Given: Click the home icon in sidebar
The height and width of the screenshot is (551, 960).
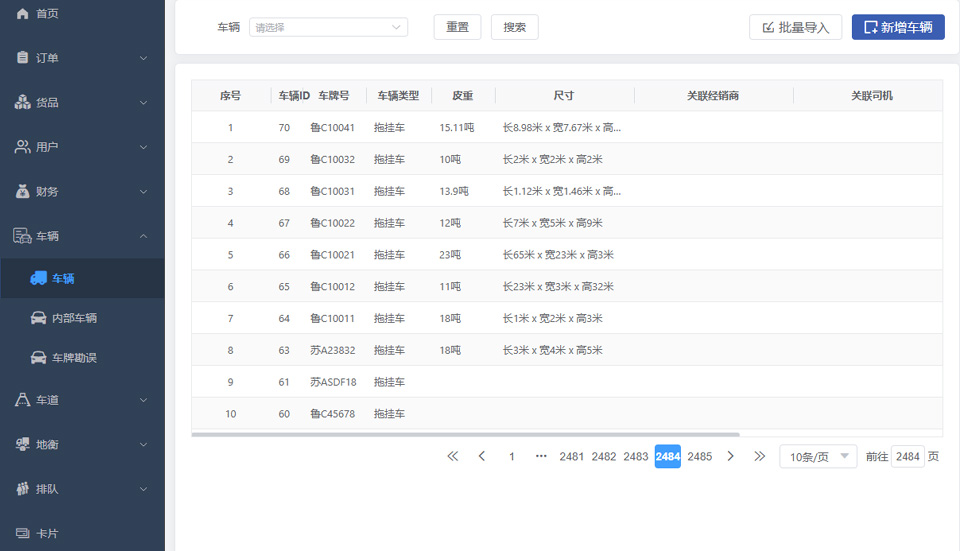Looking at the screenshot, I should [23, 13].
